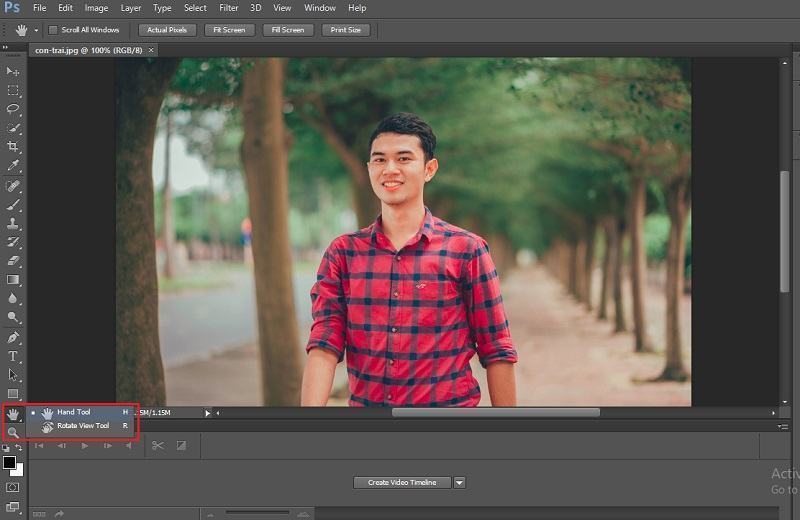Viewport: 800px width, 520px height.
Task: Select the Lasso tool
Action: [13, 109]
